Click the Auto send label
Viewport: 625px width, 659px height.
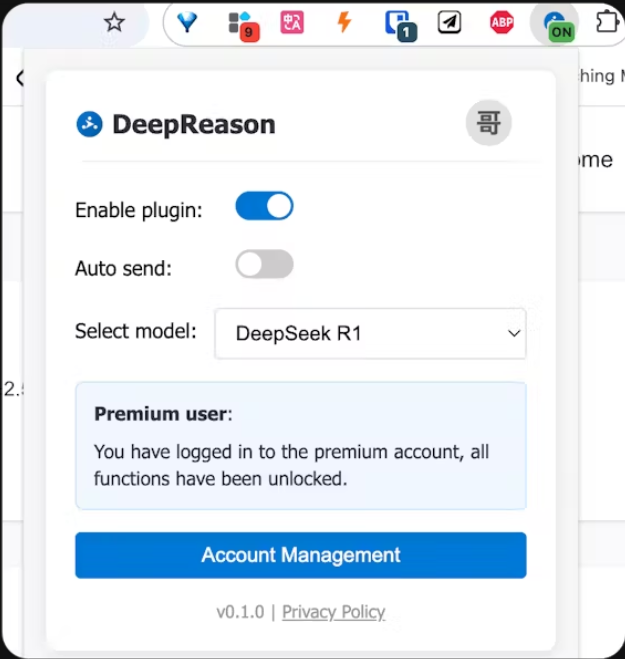coord(124,268)
